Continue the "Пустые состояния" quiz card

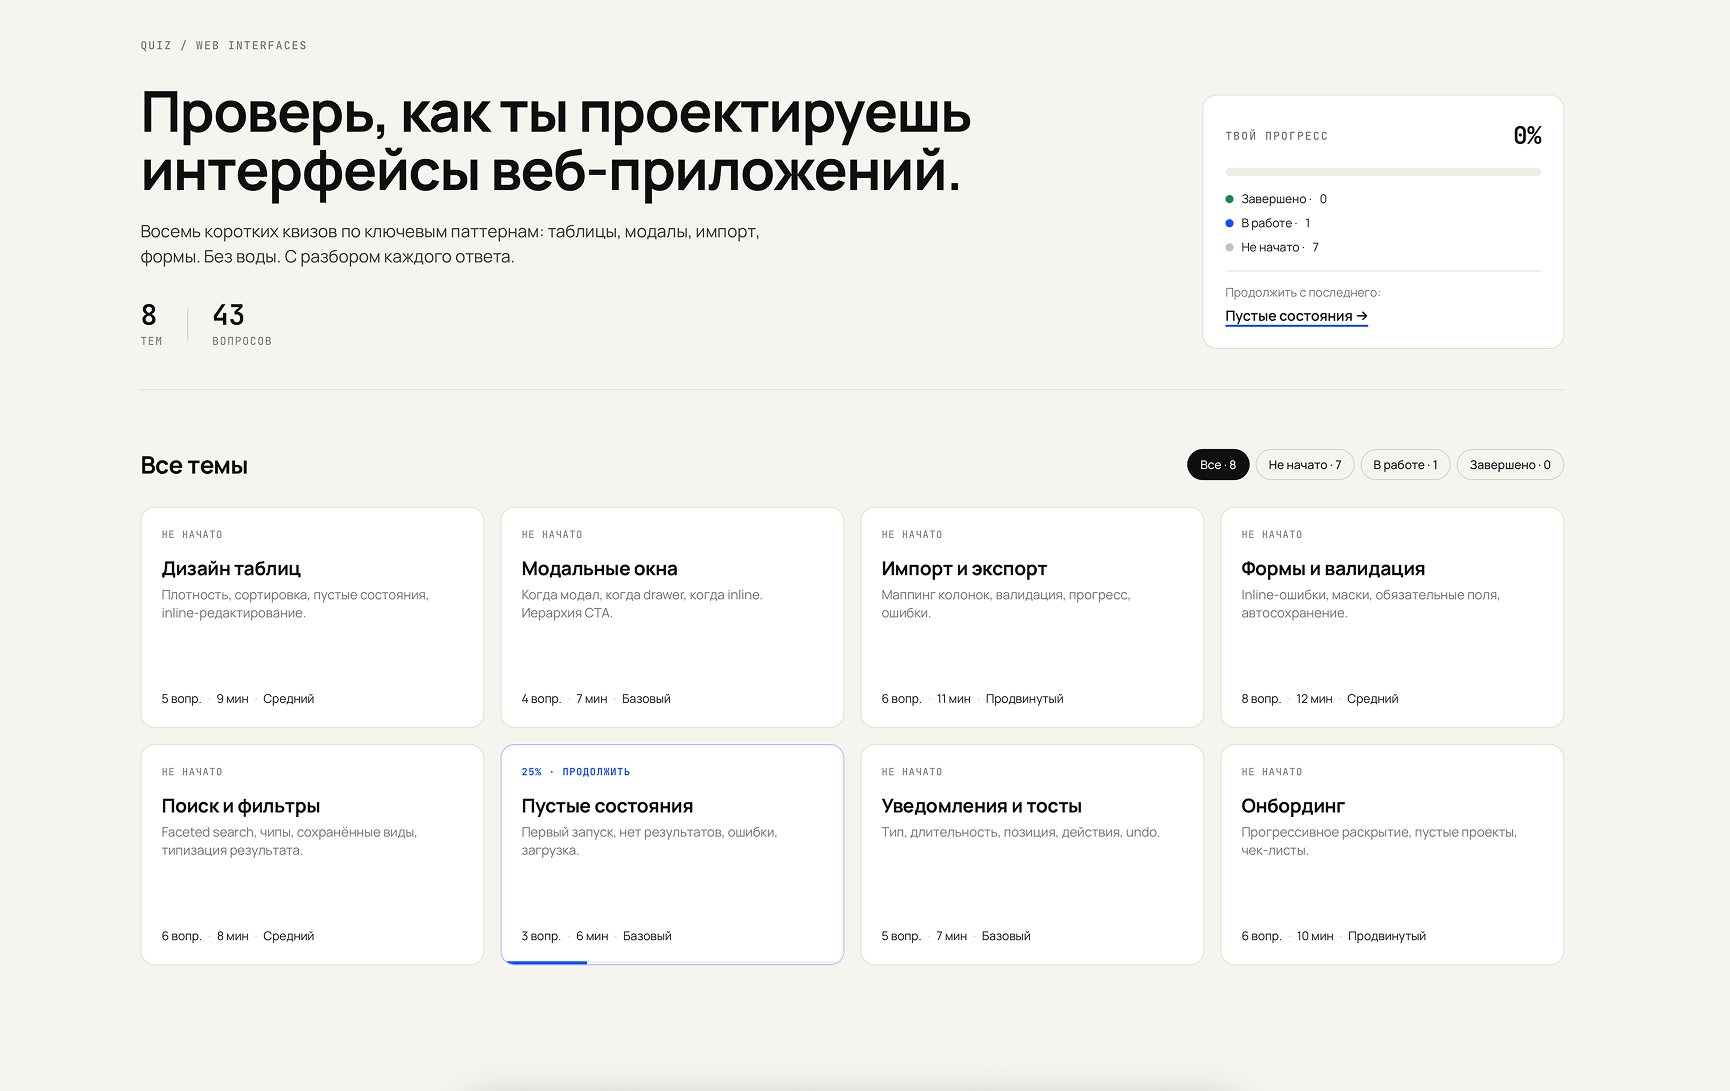click(x=672, y=854)
